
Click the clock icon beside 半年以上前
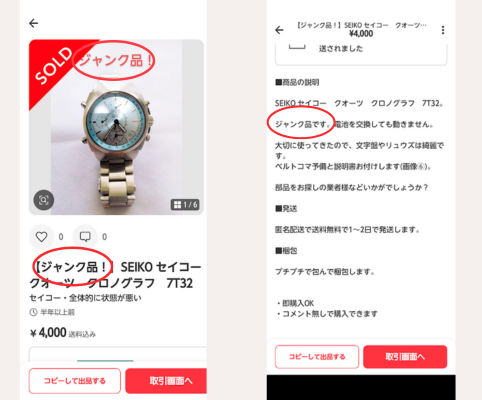[x=33, y=312]
